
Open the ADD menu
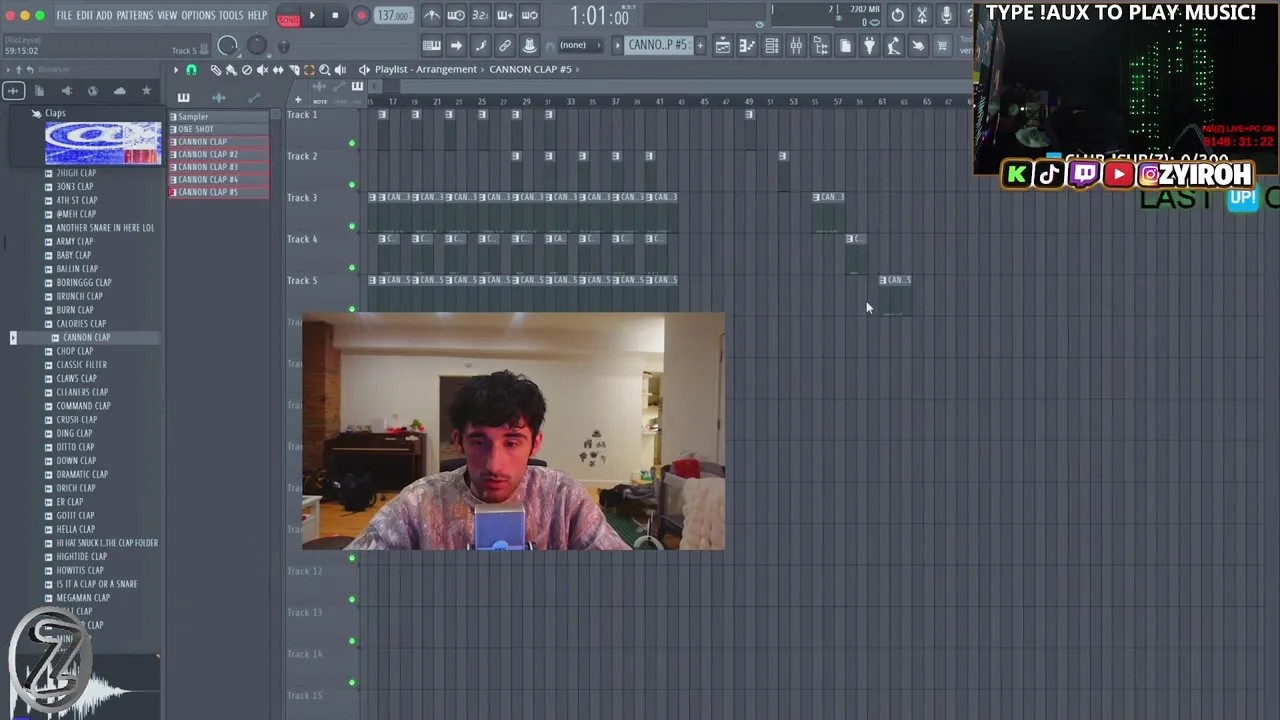coord(104,15)
